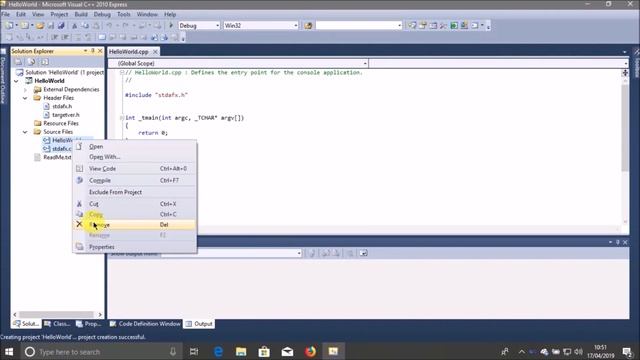Launch Firefox from the taskbar
The image size is (640, 360).
pos(310,351)
